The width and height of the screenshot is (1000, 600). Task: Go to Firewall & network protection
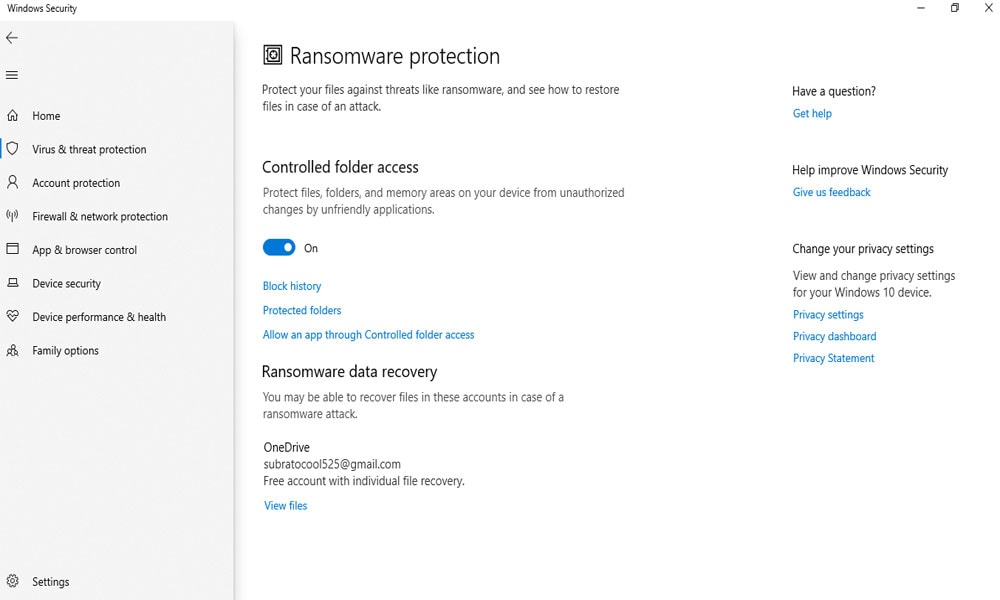(x=100, y=216)
